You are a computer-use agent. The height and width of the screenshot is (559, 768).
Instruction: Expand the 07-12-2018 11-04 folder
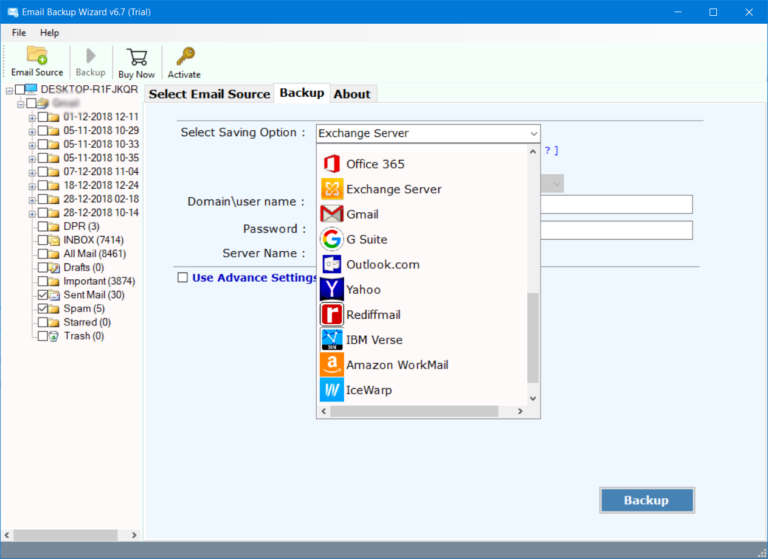32,173
